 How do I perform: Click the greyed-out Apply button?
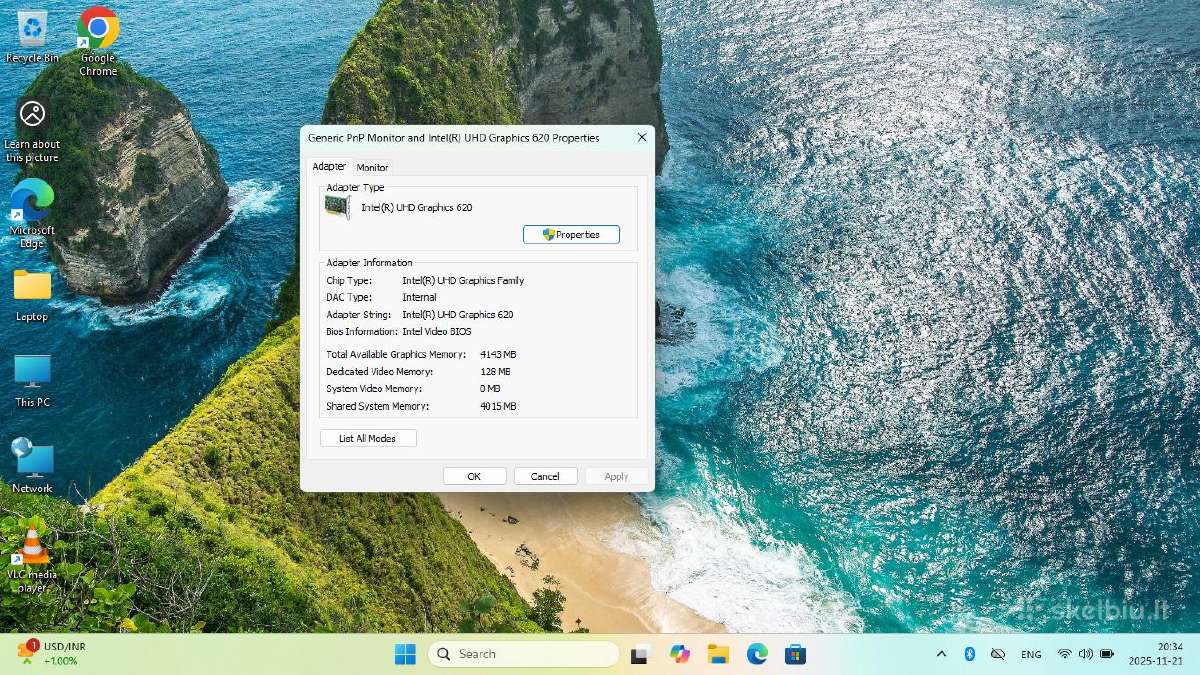pyautogui.click(x=616, y=476)
